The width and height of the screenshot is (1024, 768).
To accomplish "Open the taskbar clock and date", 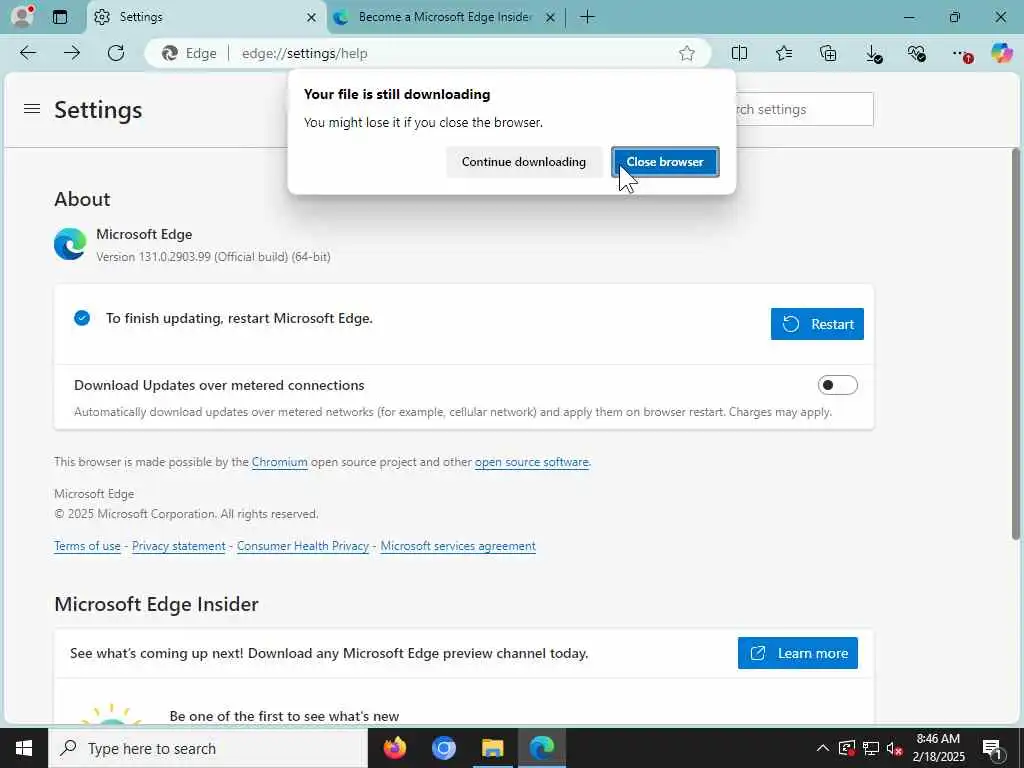I will pos(938,748).
